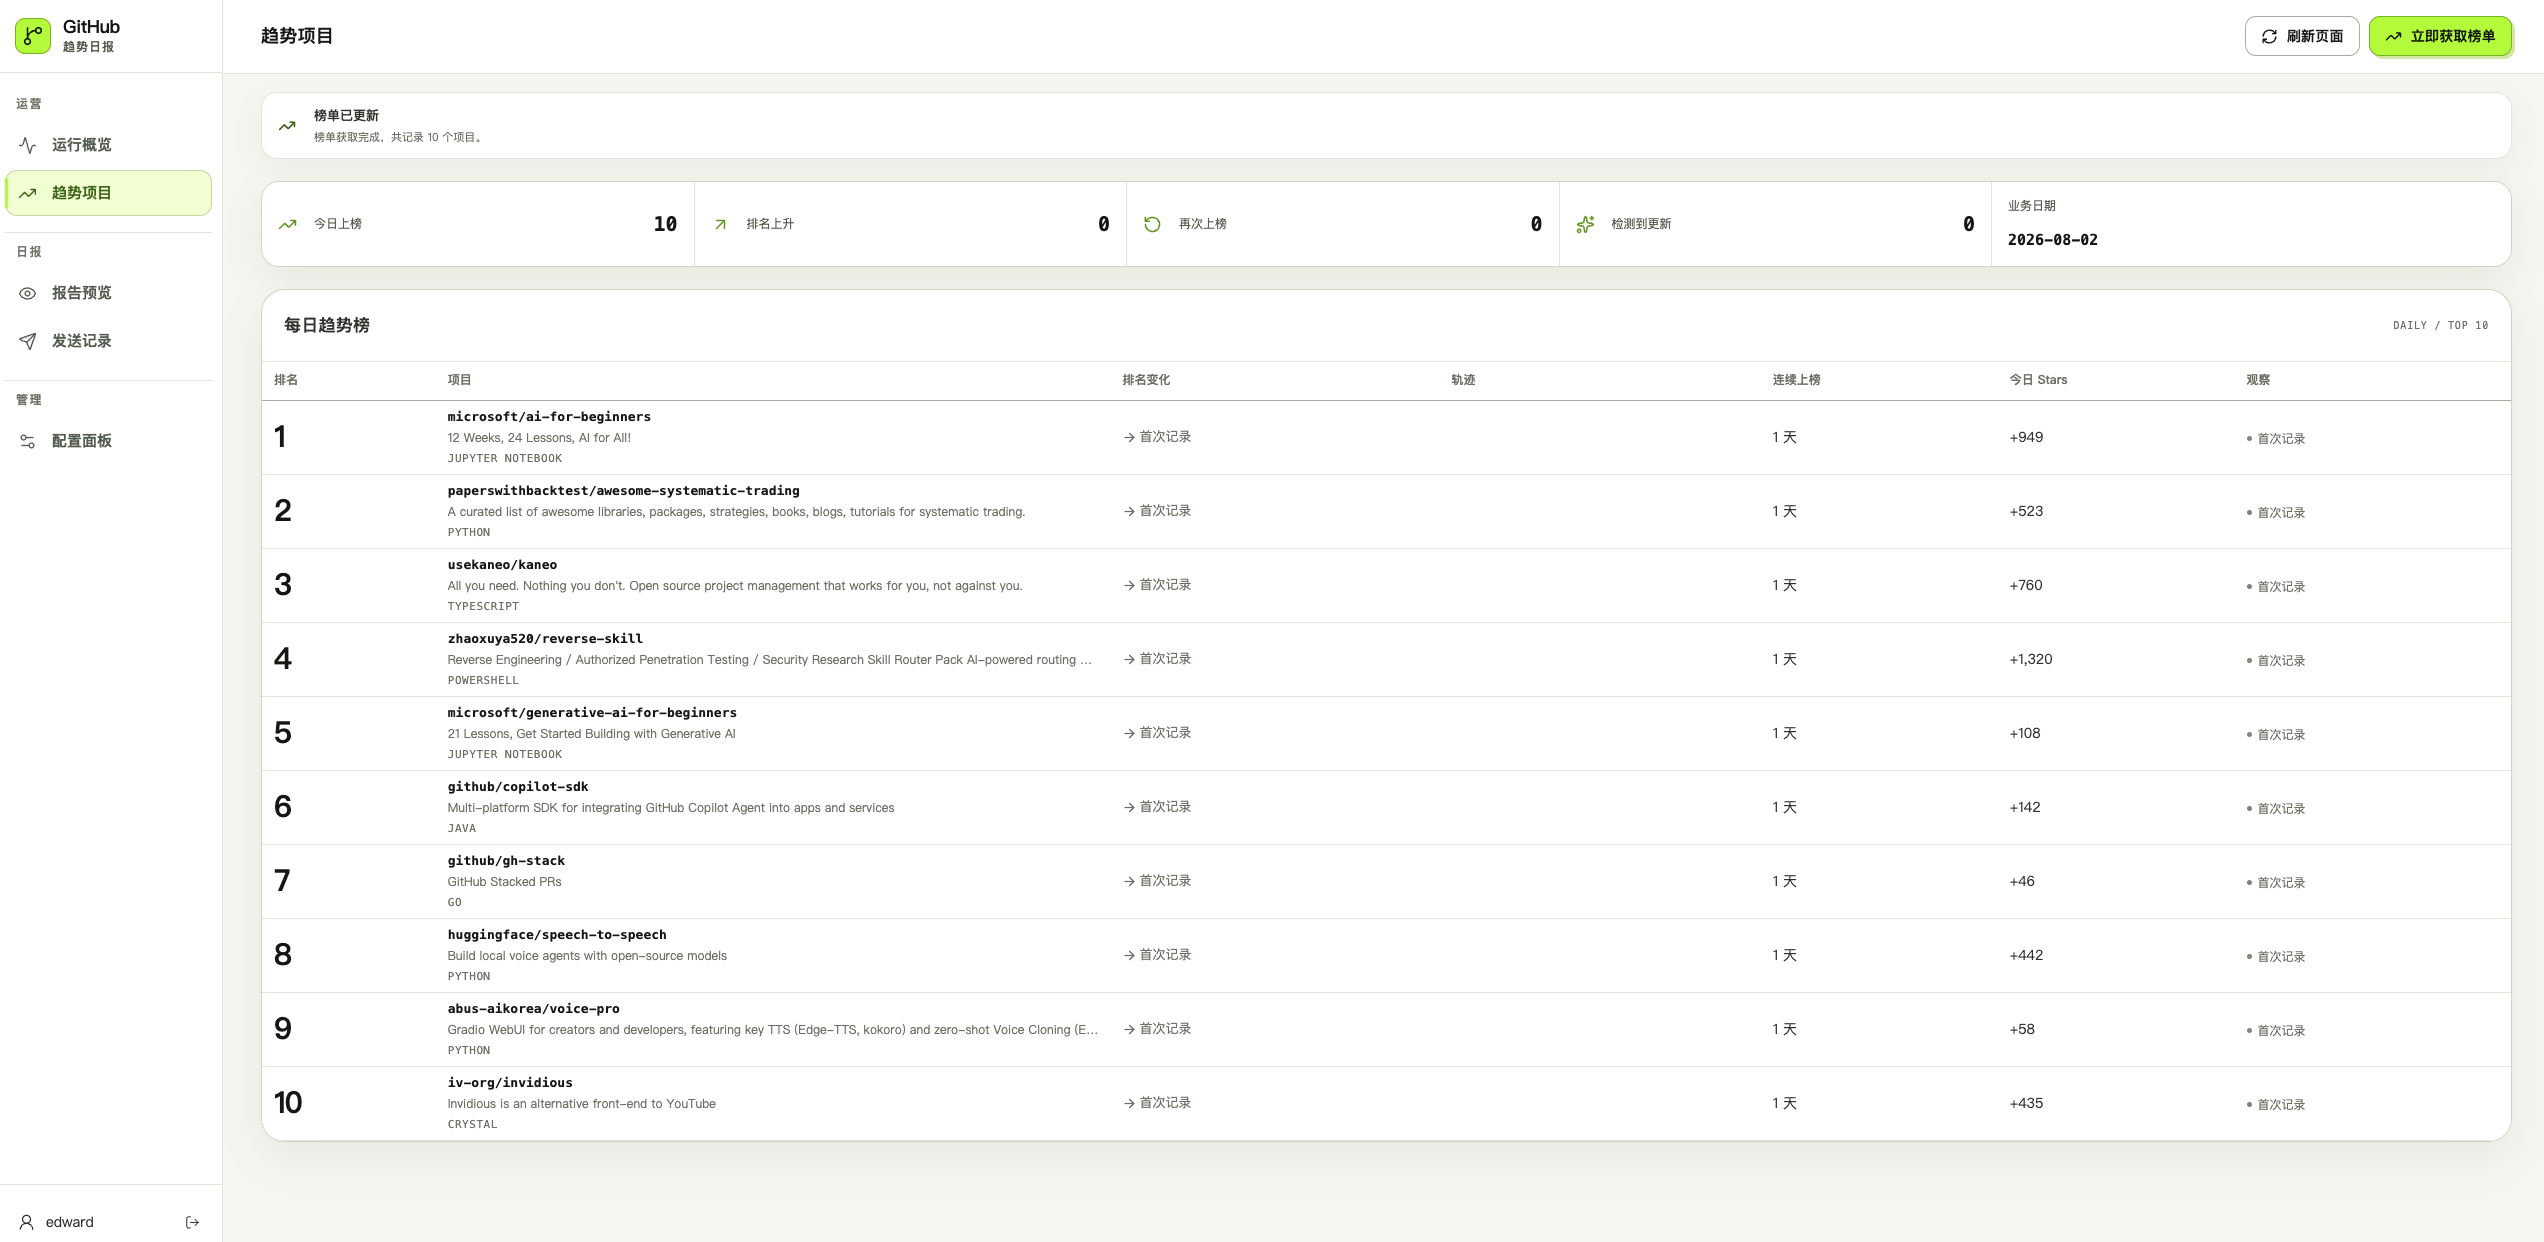Open the huggingface/speech-to-speech repository
The height and width of the screenshot is (1242, 2544).
click(557, 935)
